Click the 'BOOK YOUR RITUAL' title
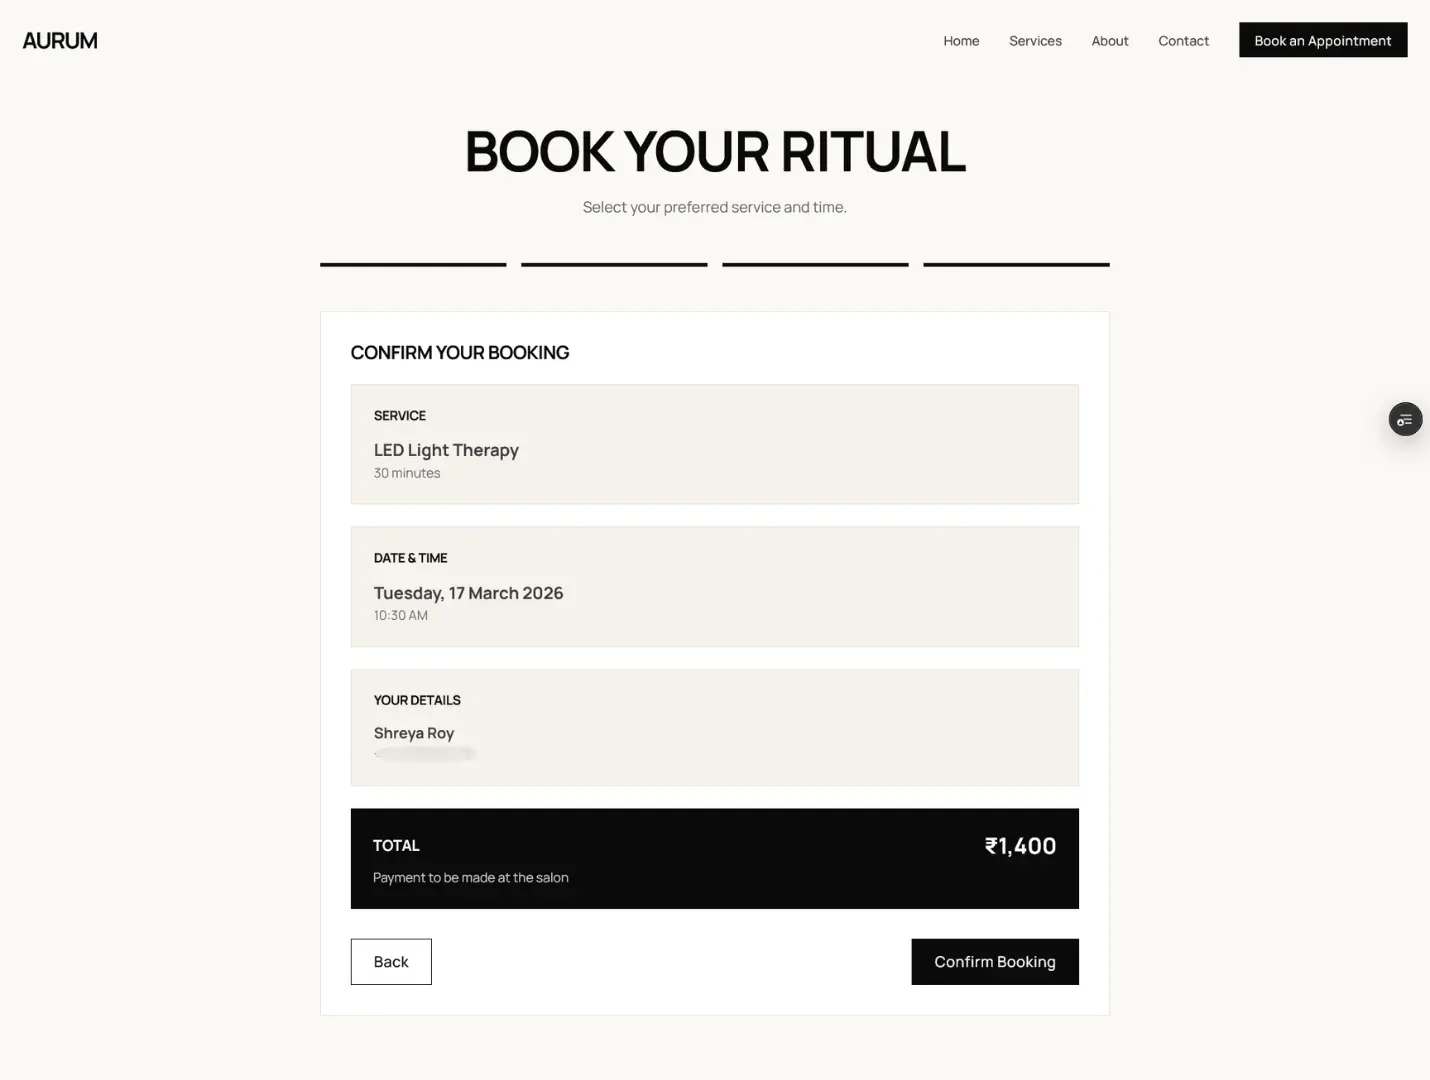This screenshot has width=1430, height=1080. pos(715,151)
